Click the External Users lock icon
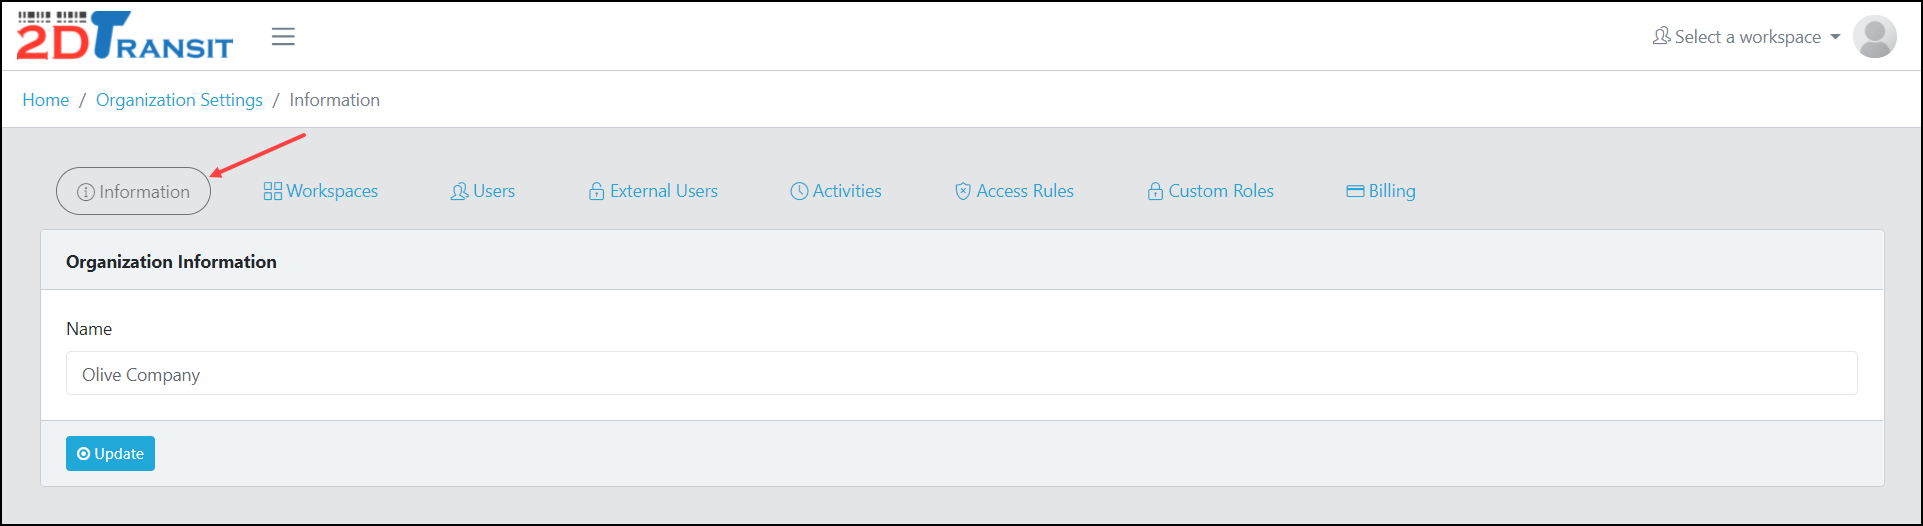 tap(596, 191)
